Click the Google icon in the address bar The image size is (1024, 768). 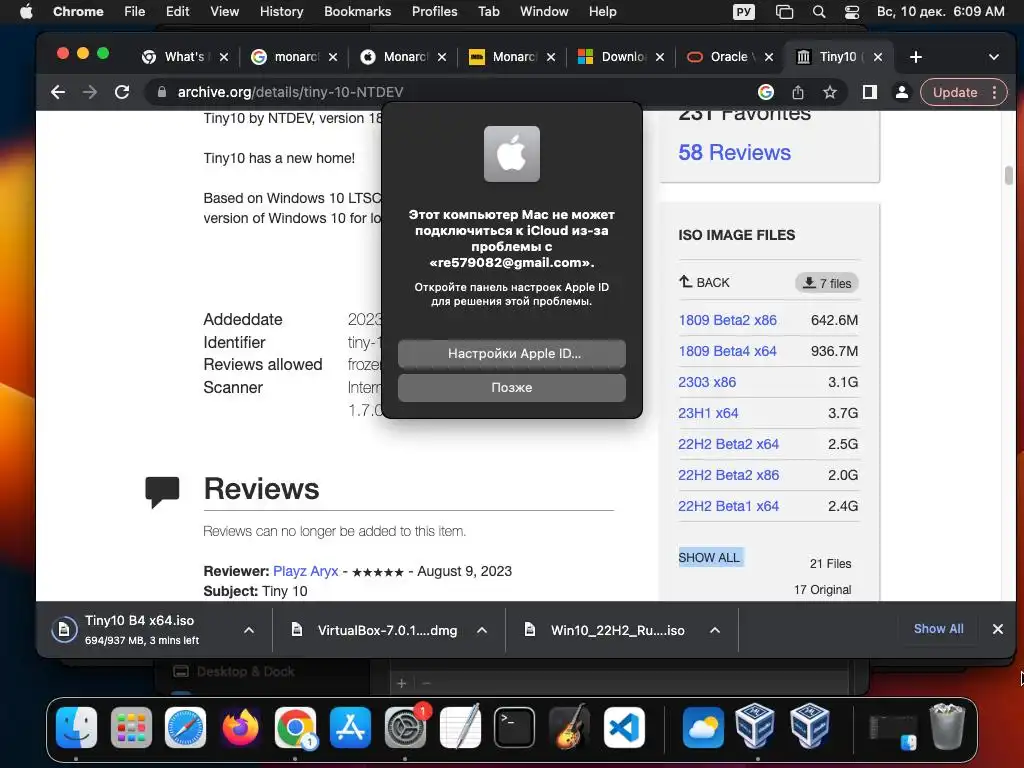[x=765, y=92]
